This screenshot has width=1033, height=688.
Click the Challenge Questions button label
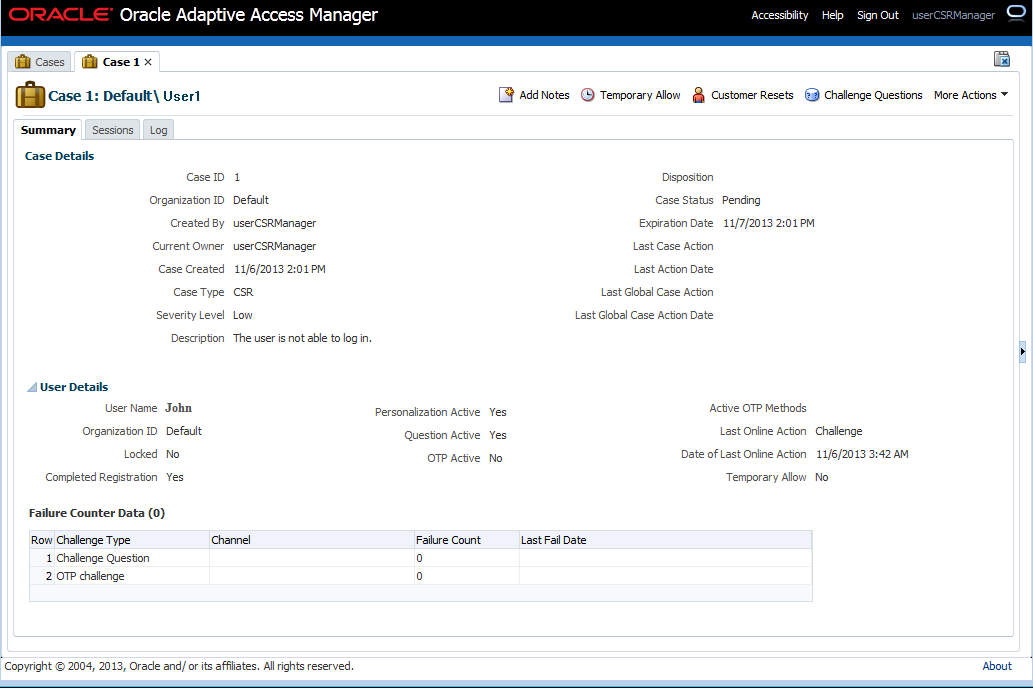click(x=873, y=95)
